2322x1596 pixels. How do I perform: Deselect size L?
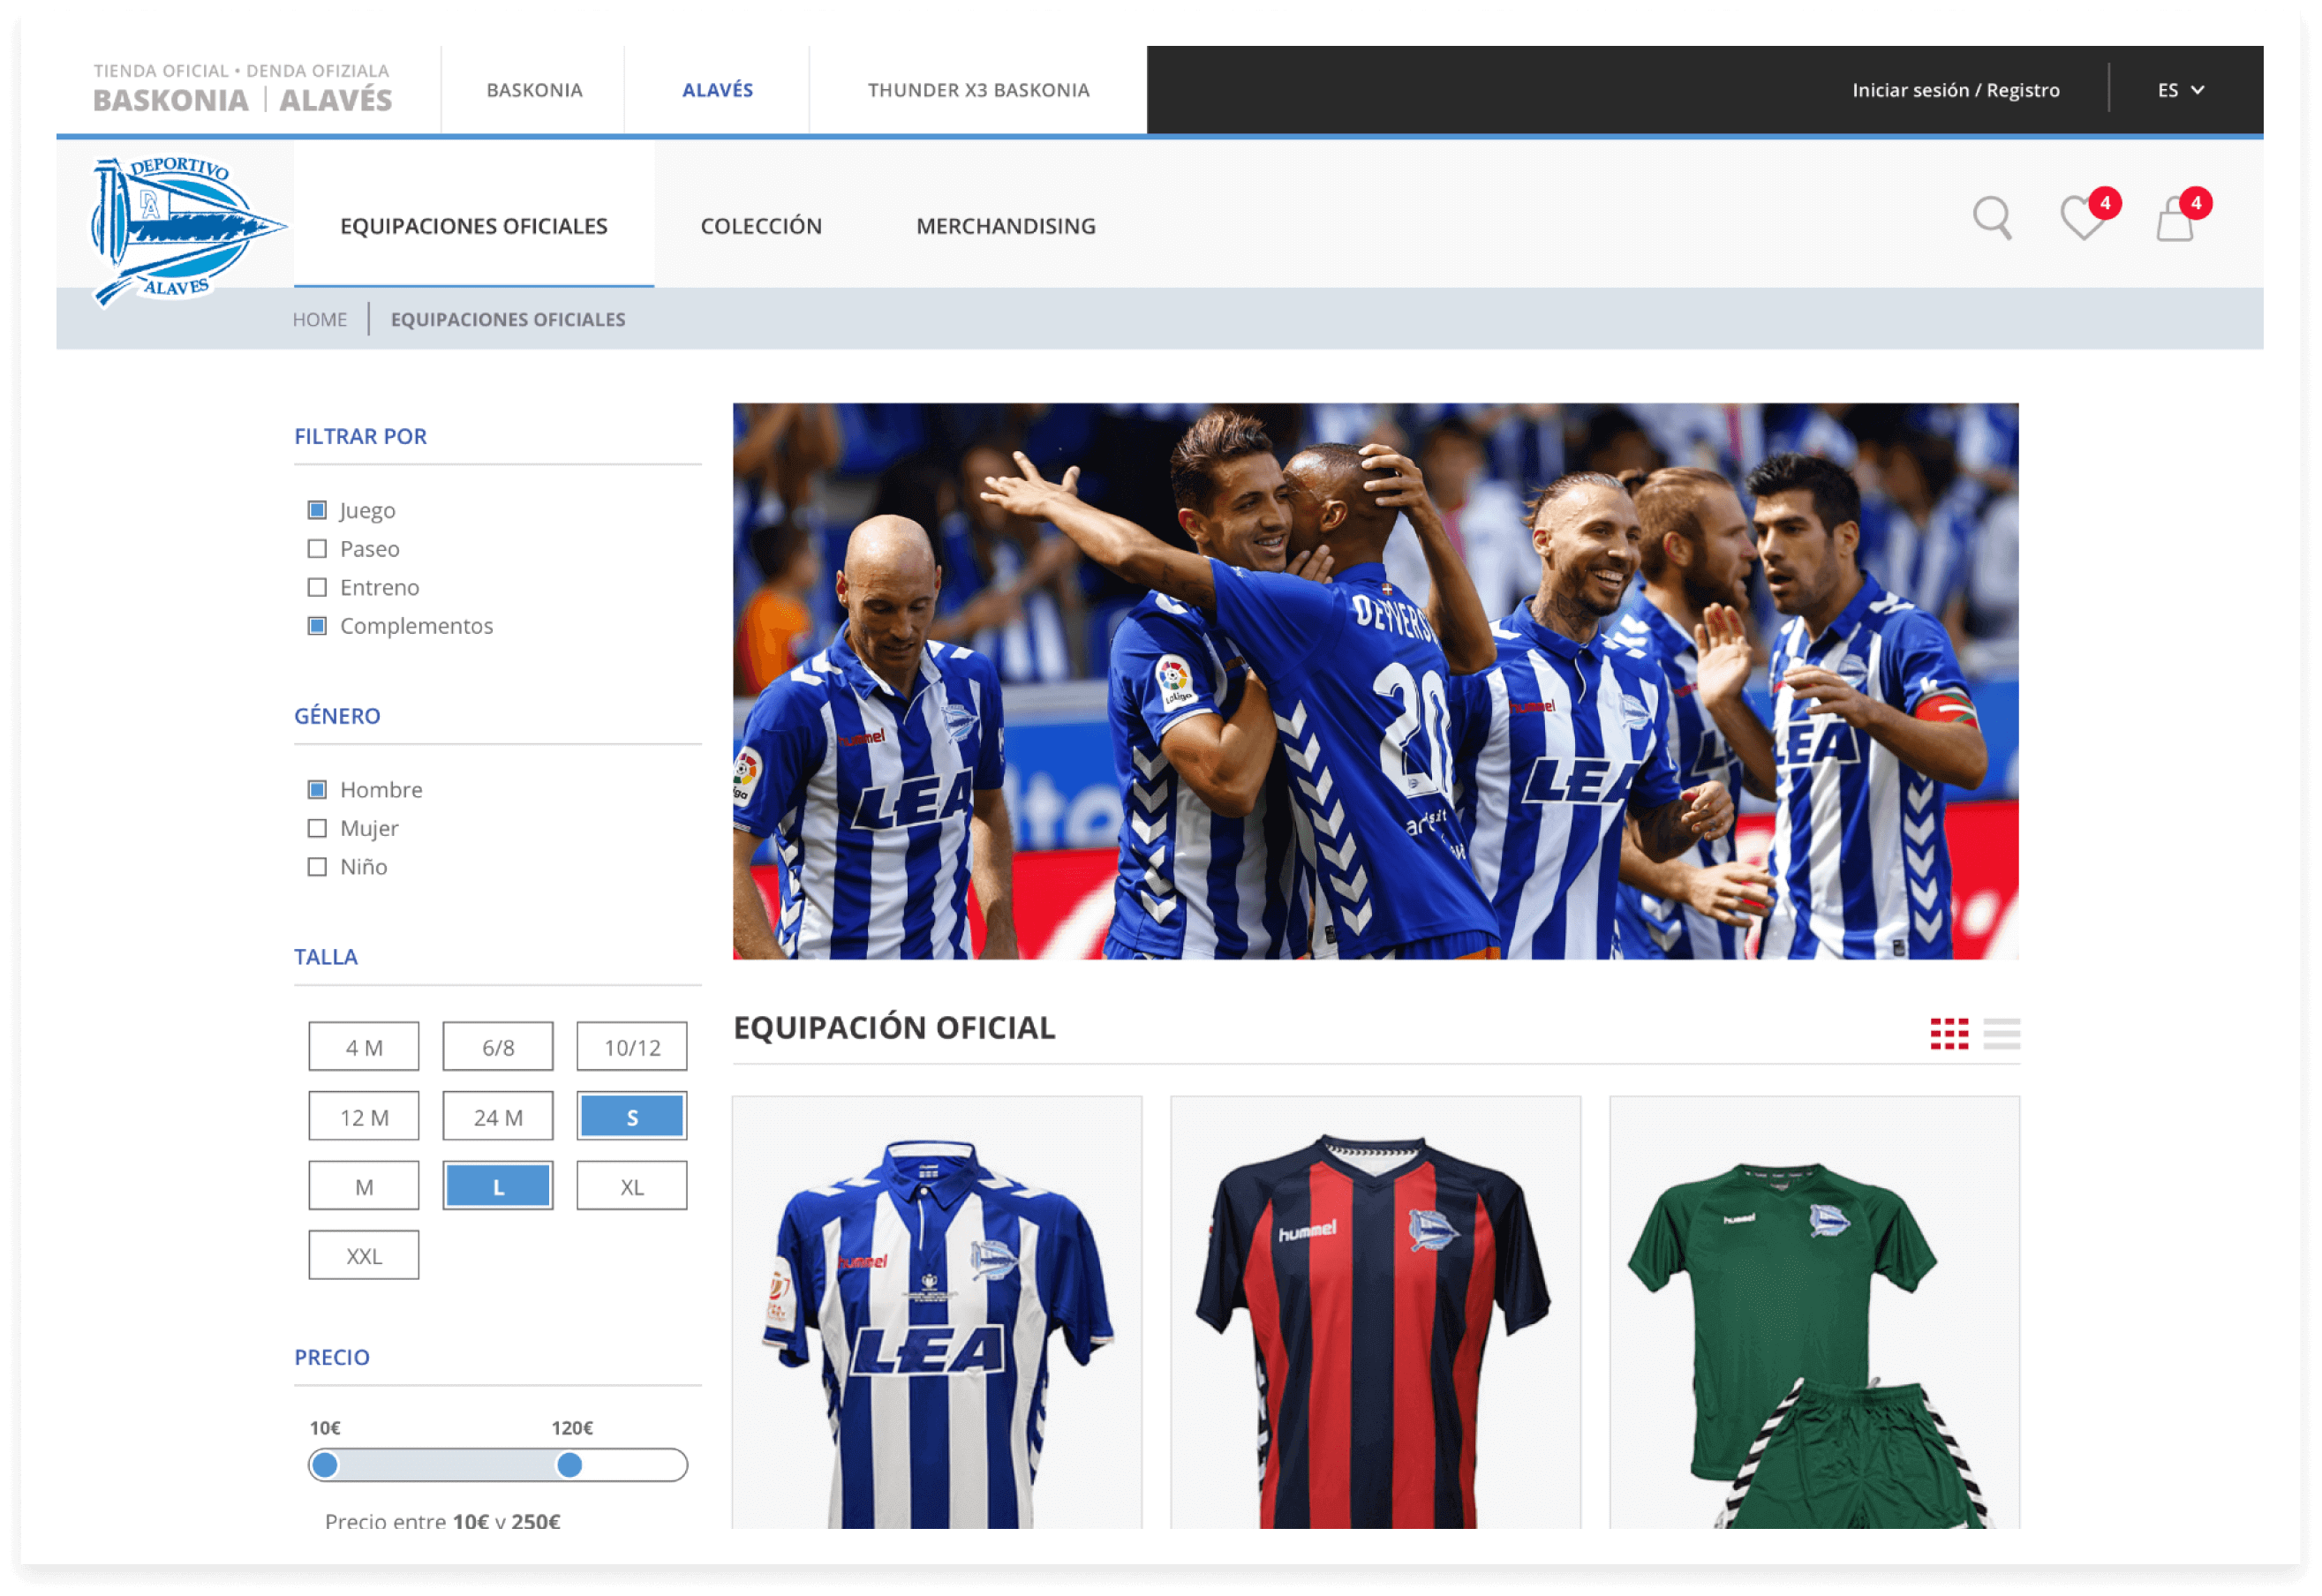[498, 1186]
